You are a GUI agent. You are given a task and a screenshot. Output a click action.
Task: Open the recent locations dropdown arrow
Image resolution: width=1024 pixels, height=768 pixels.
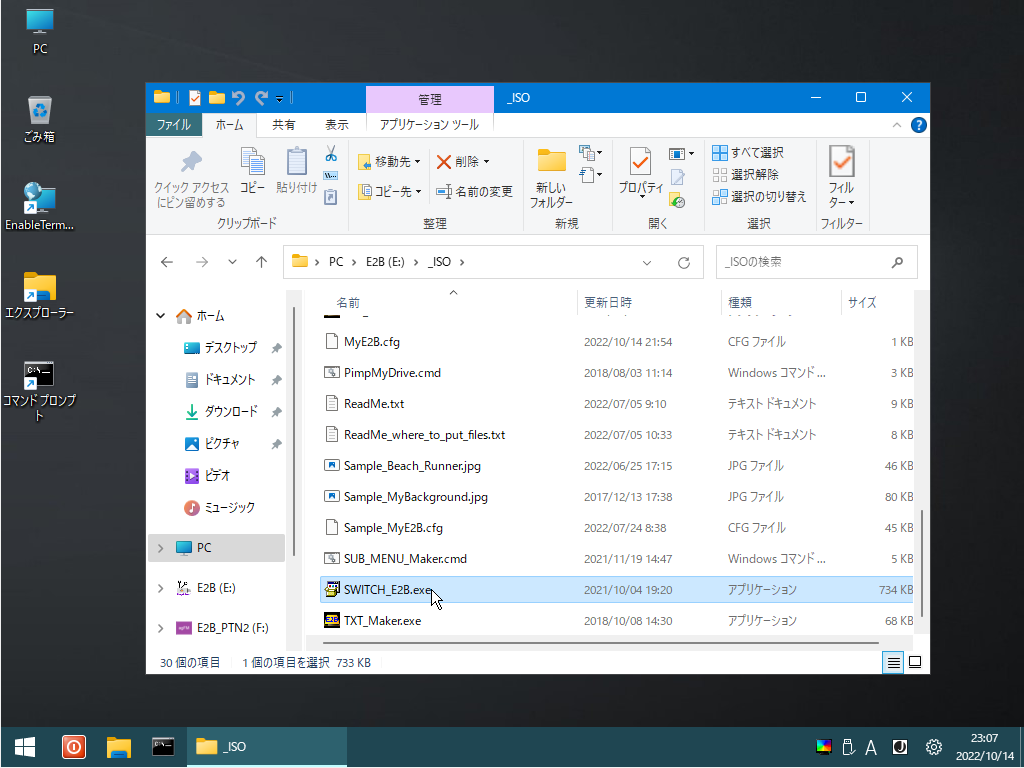232,262
